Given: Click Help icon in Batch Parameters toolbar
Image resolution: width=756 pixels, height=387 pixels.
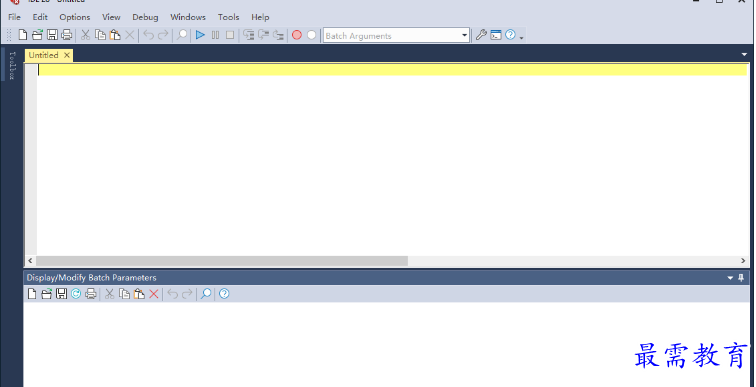Looking at the screenshot, I should point(224,294).
